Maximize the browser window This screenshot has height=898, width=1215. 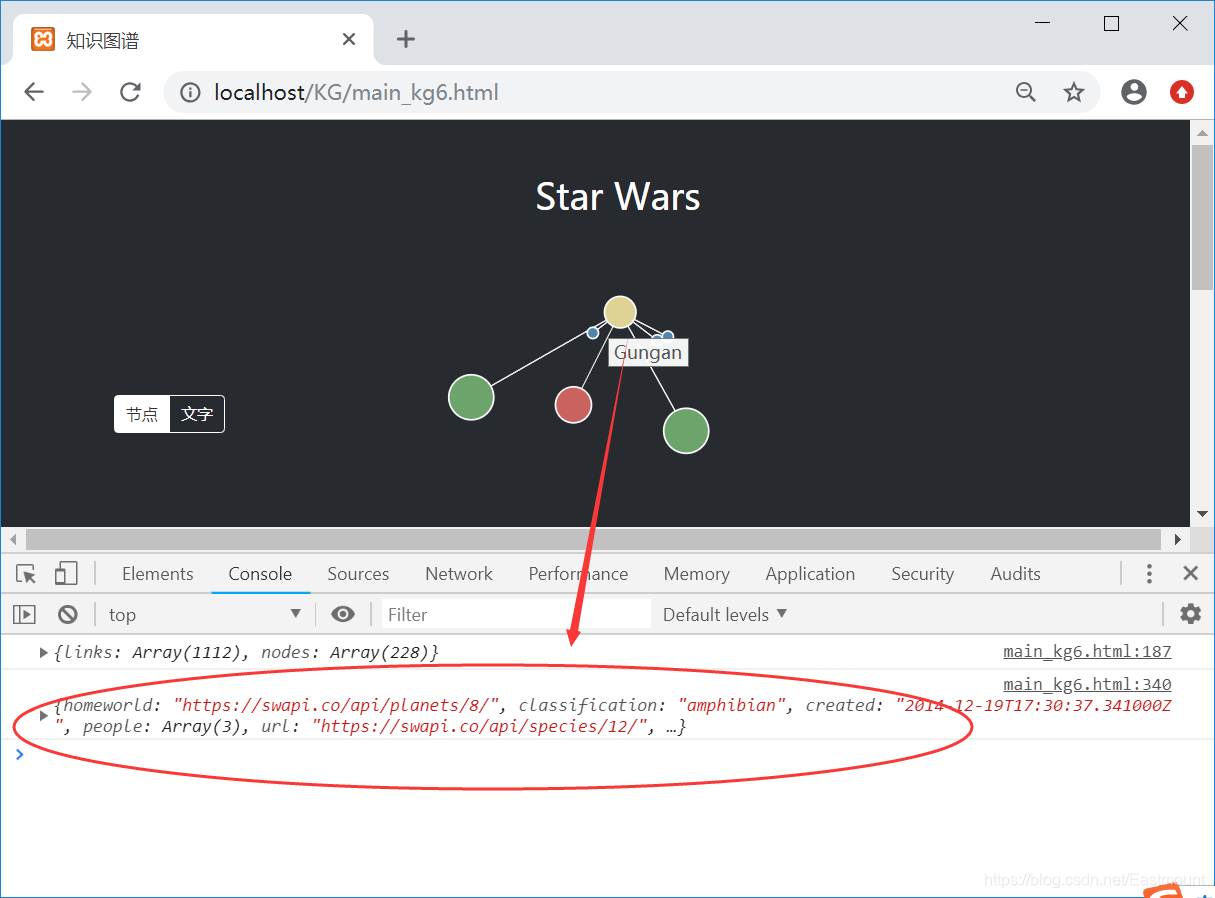pyautogui.click(x=1111, y=24)
